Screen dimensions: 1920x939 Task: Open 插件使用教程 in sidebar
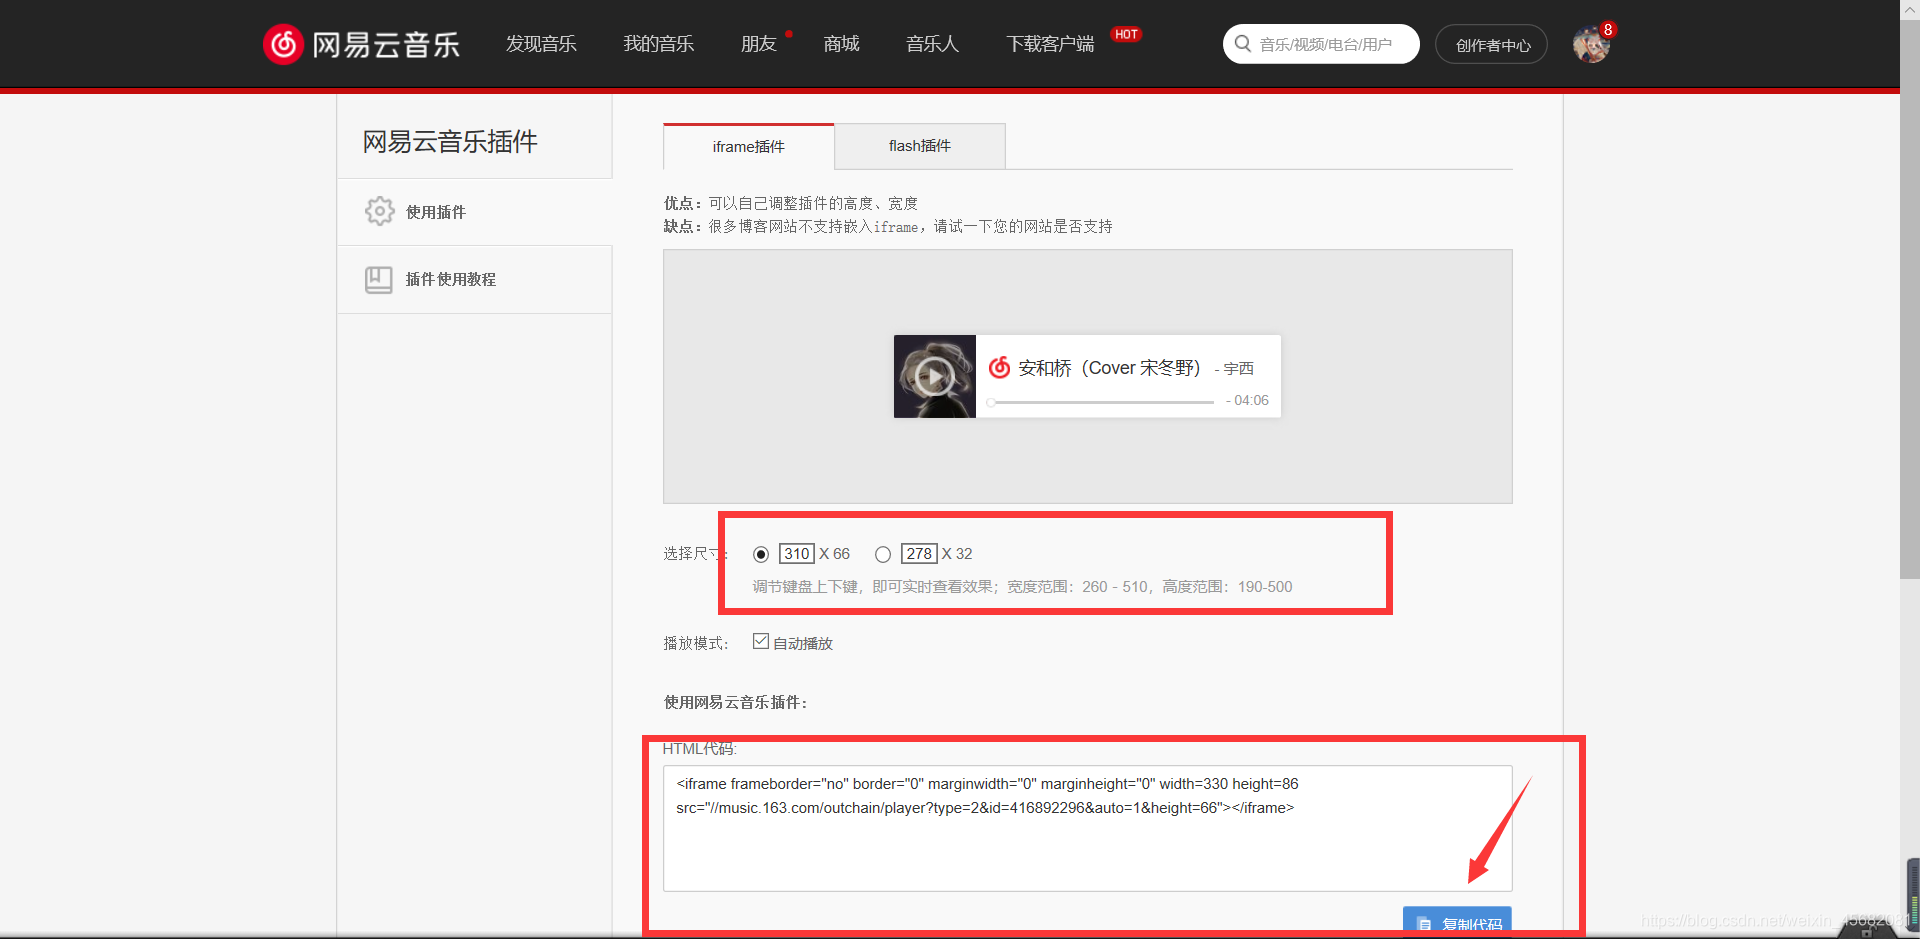475,280
